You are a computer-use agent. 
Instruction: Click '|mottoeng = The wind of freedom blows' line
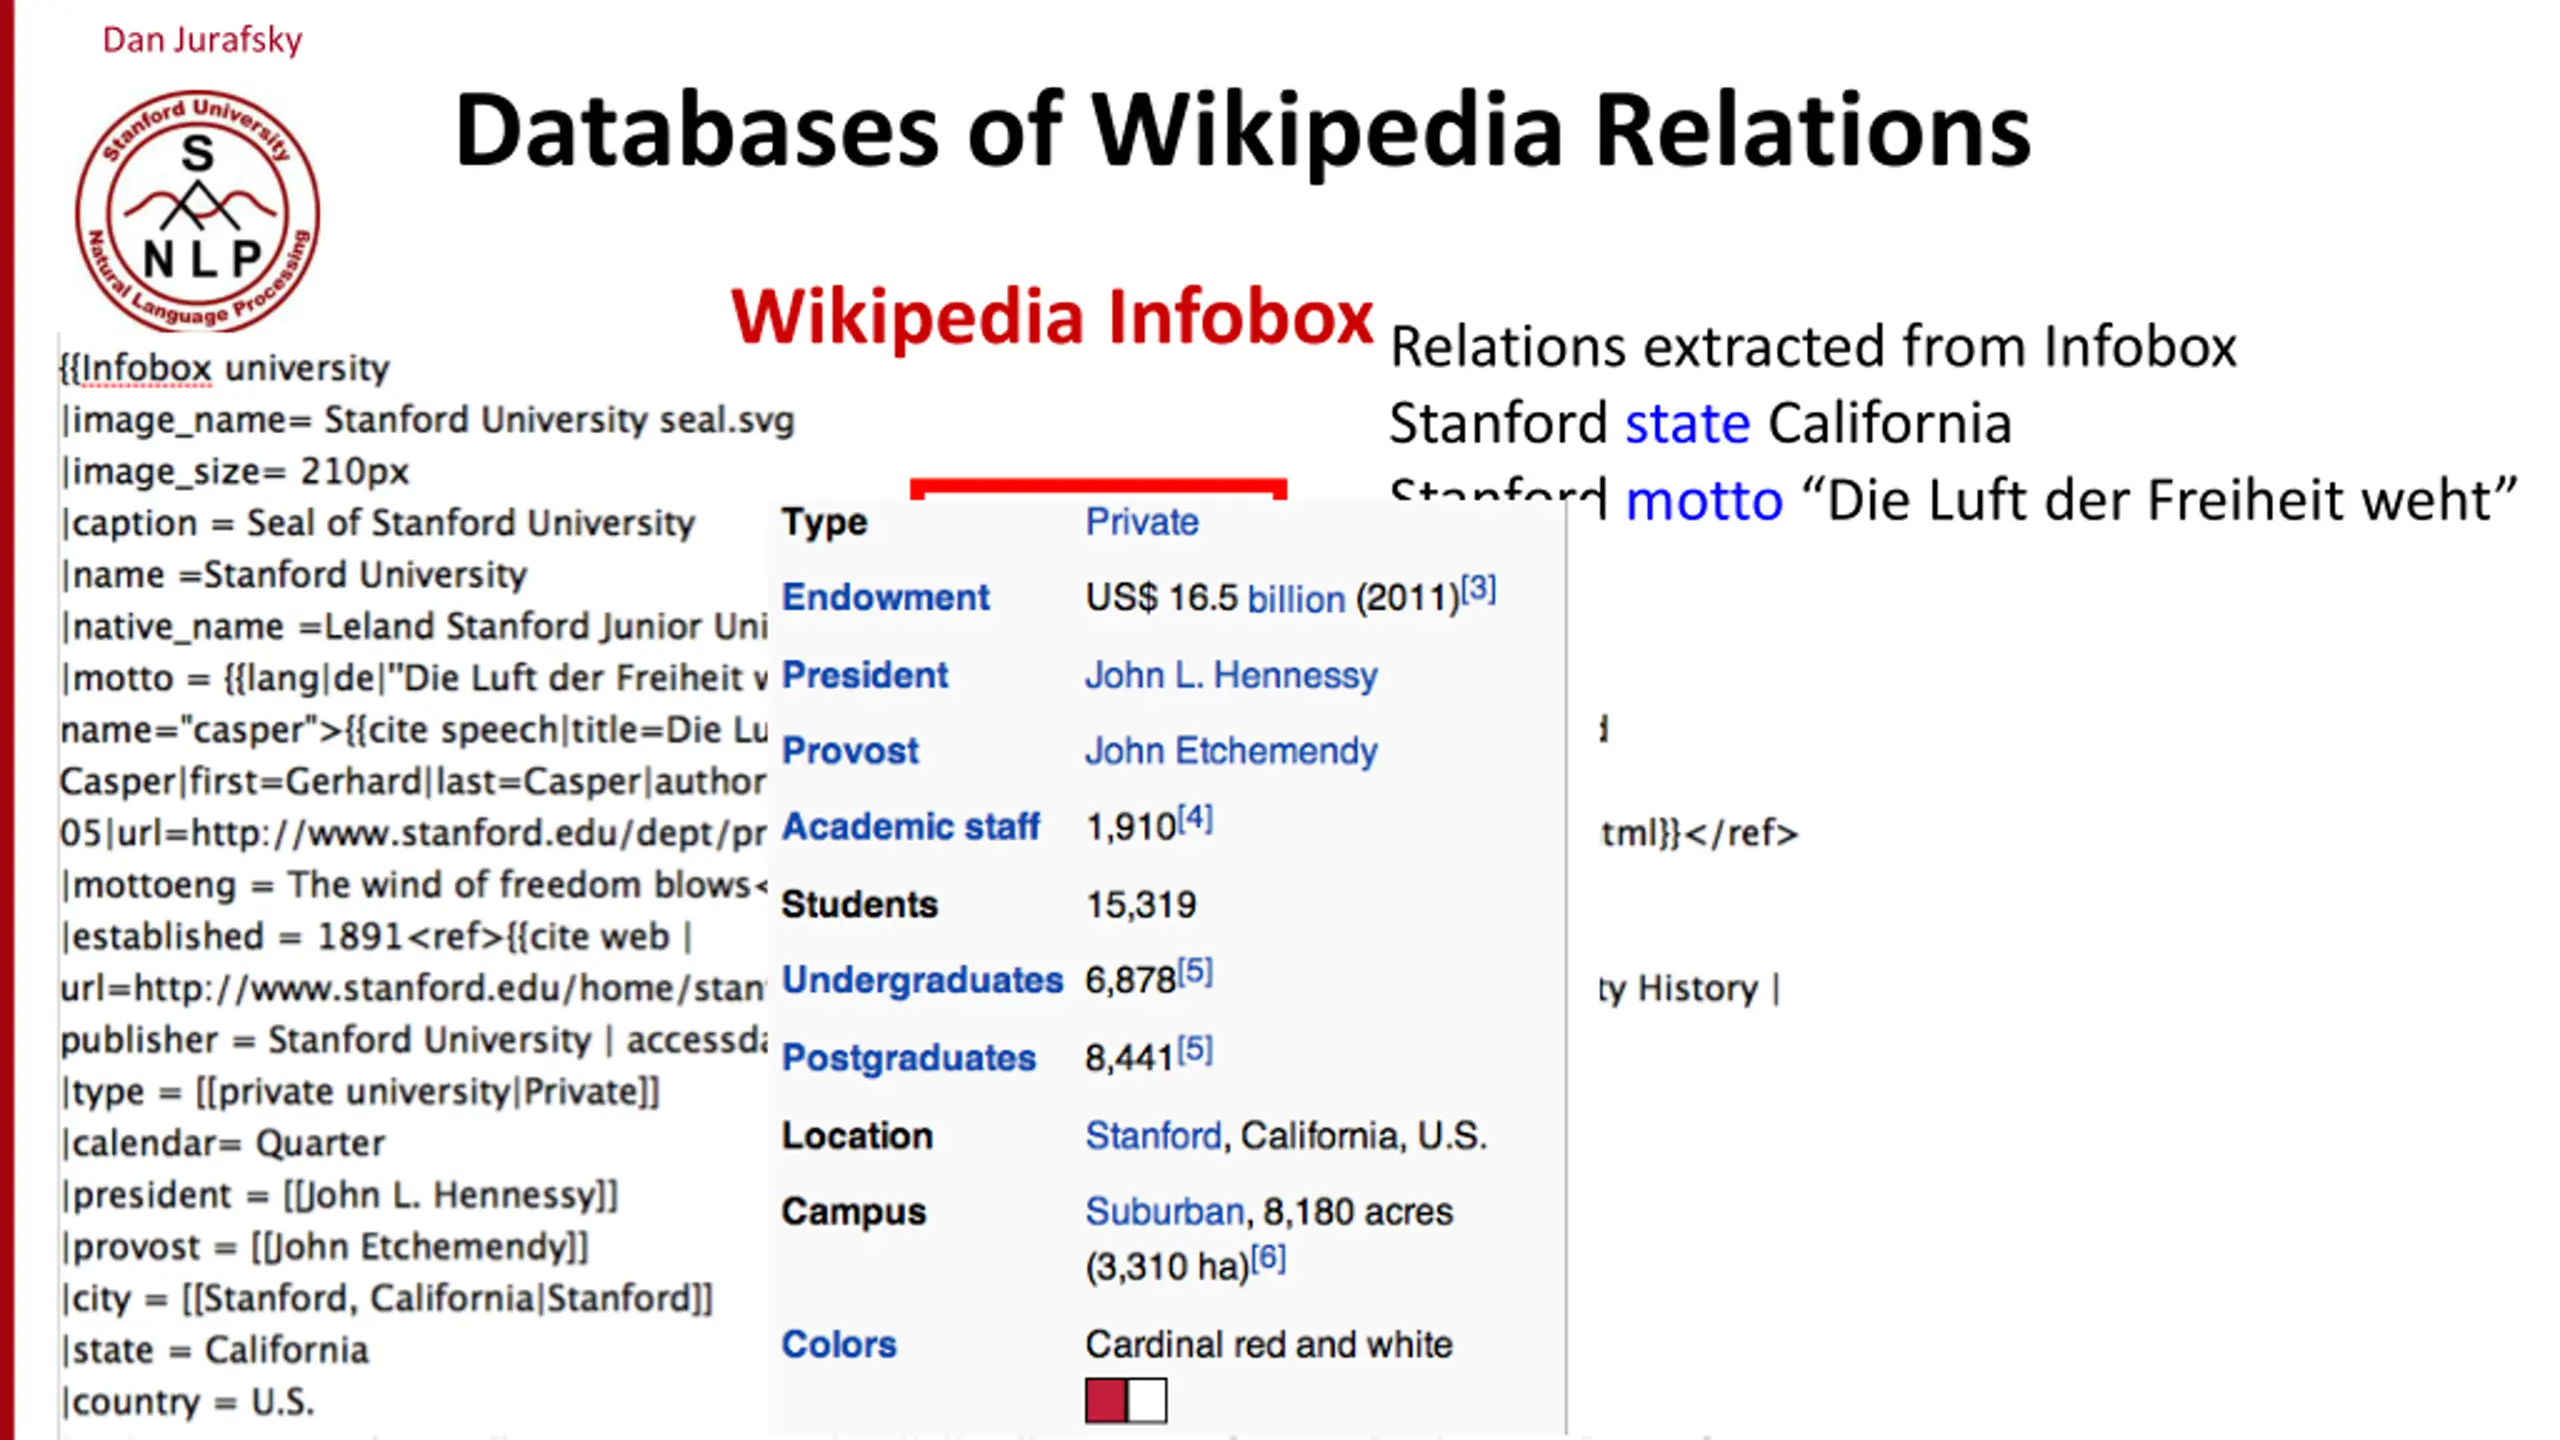413,885
